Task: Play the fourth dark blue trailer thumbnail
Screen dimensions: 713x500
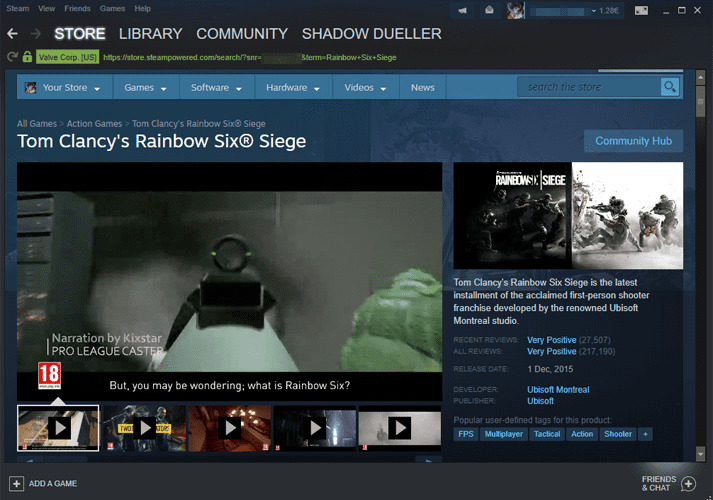Action: click(x=315, y=428)
